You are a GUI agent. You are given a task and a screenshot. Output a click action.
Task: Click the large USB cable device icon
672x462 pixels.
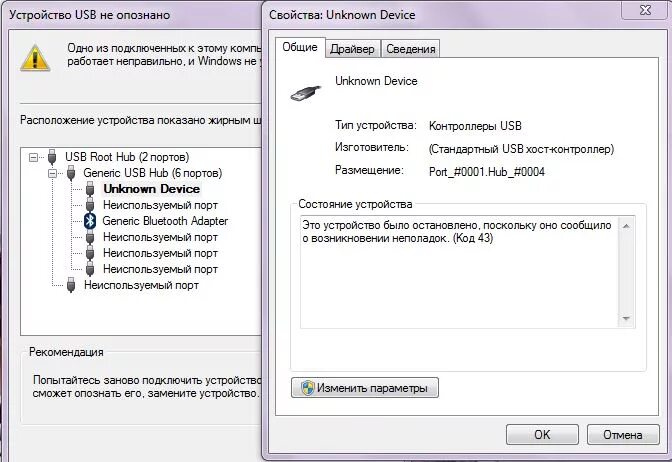[306, 91]
